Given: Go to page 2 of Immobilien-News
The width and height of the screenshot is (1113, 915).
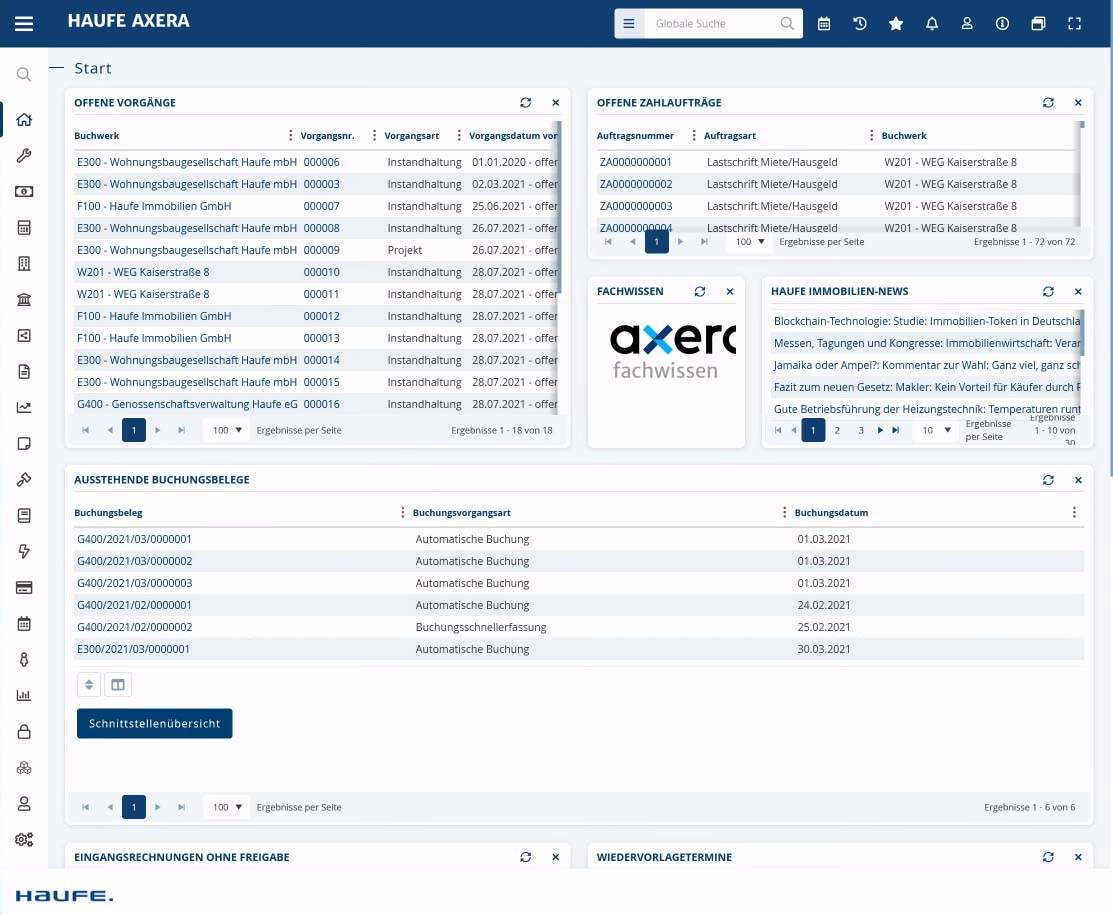Looking at the screenshot, I should tap(837, 430).
